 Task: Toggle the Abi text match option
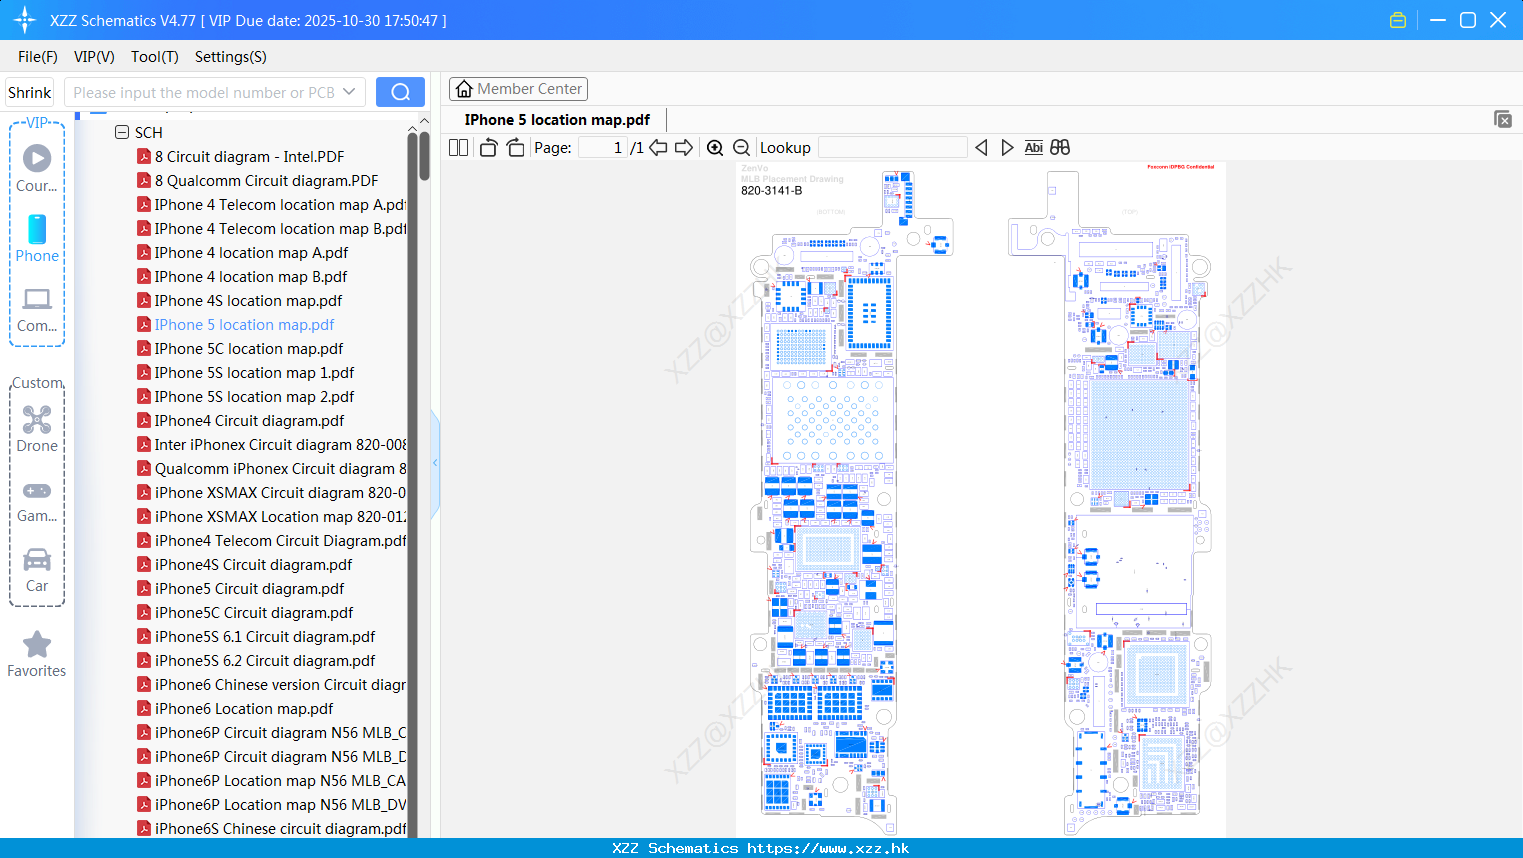(1033, 147)
